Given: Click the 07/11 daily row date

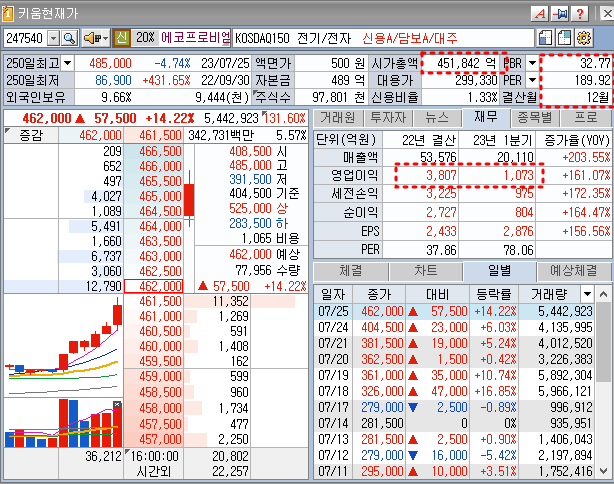Looking at the screenshot, I should (x=333, y=471).
